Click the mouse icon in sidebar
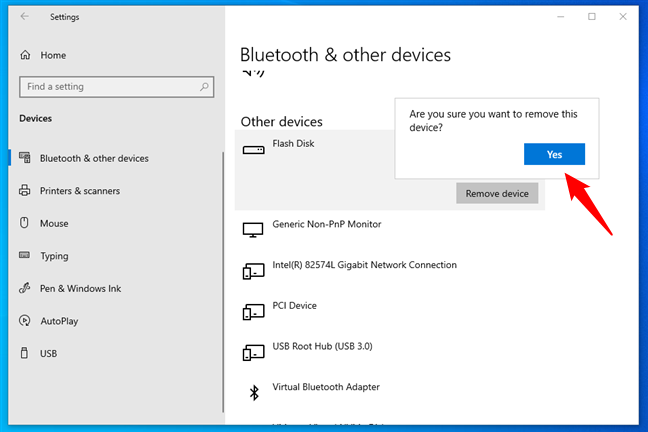Screen dimensions: 648x432 point(24,223)
